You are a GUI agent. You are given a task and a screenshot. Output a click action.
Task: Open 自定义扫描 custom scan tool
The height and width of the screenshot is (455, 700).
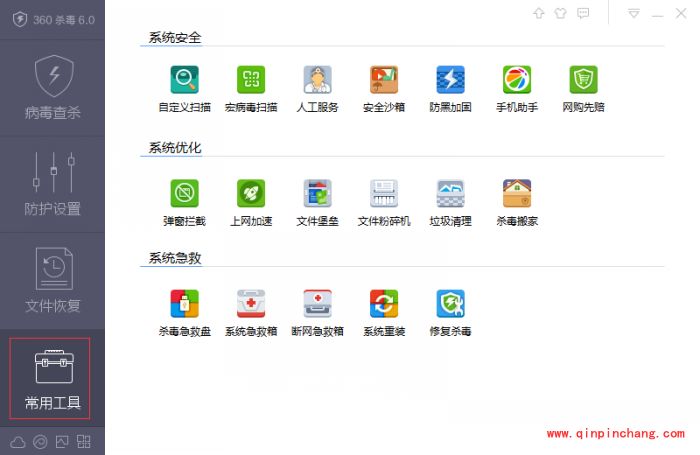[184, 88]
